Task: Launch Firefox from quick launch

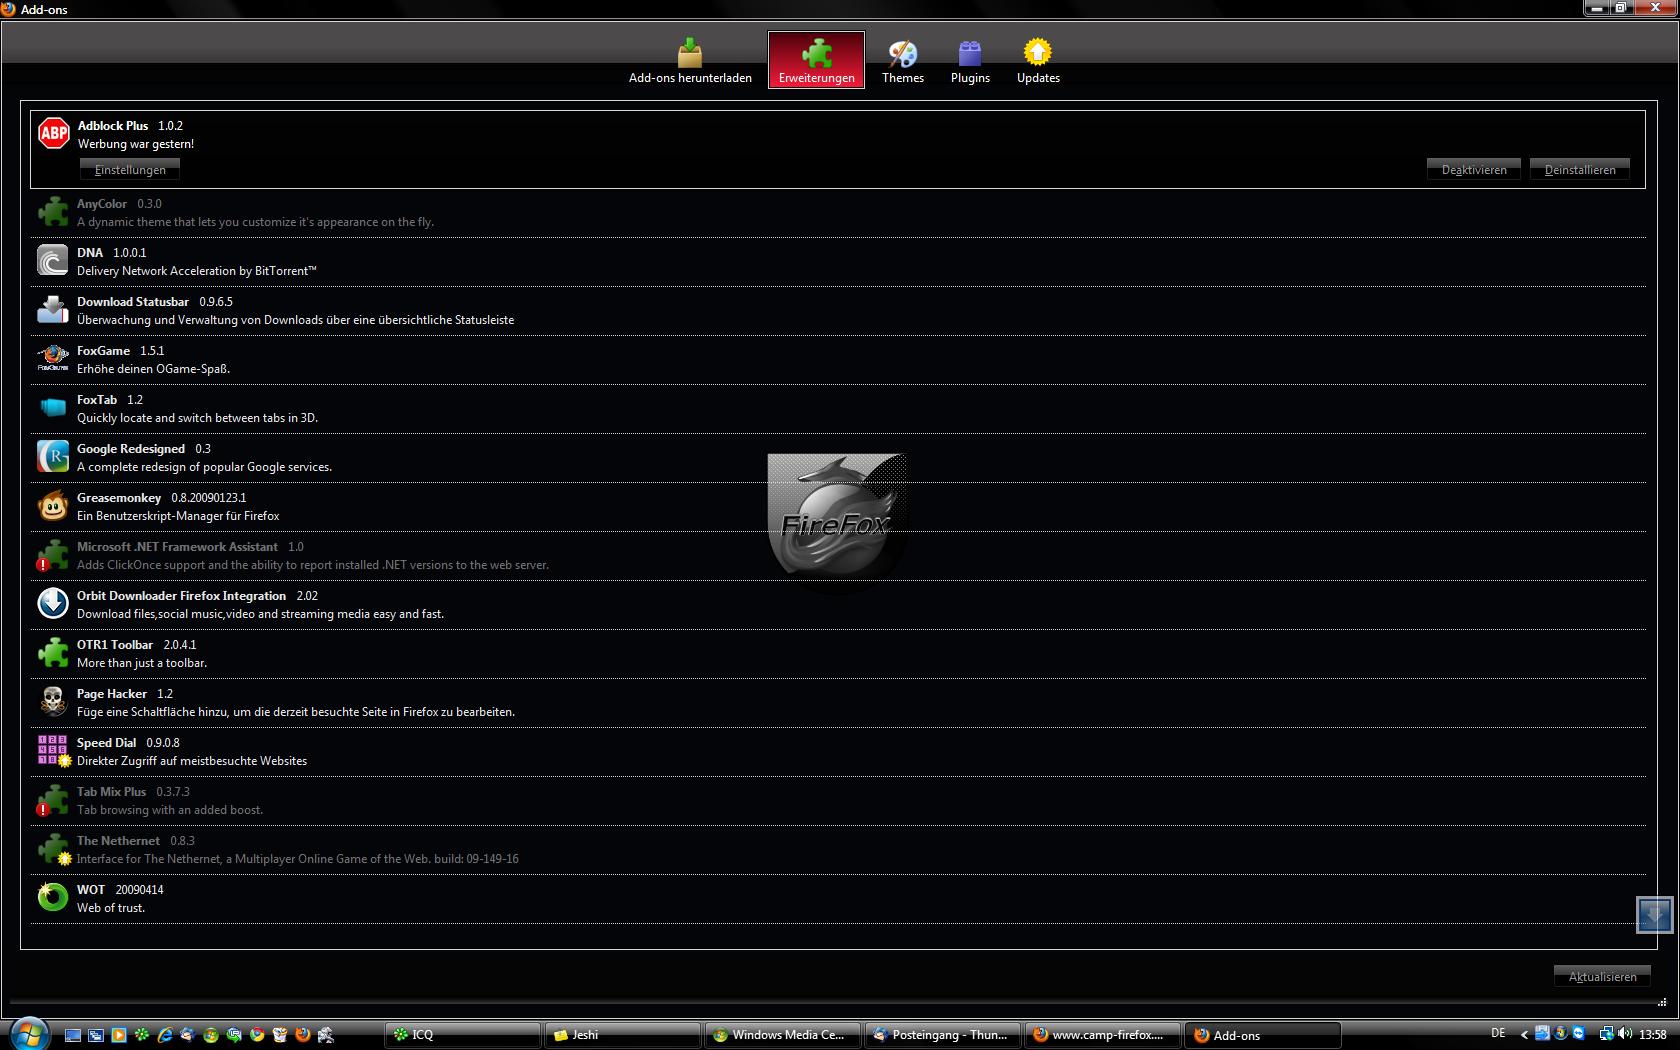Action: 303,1035
